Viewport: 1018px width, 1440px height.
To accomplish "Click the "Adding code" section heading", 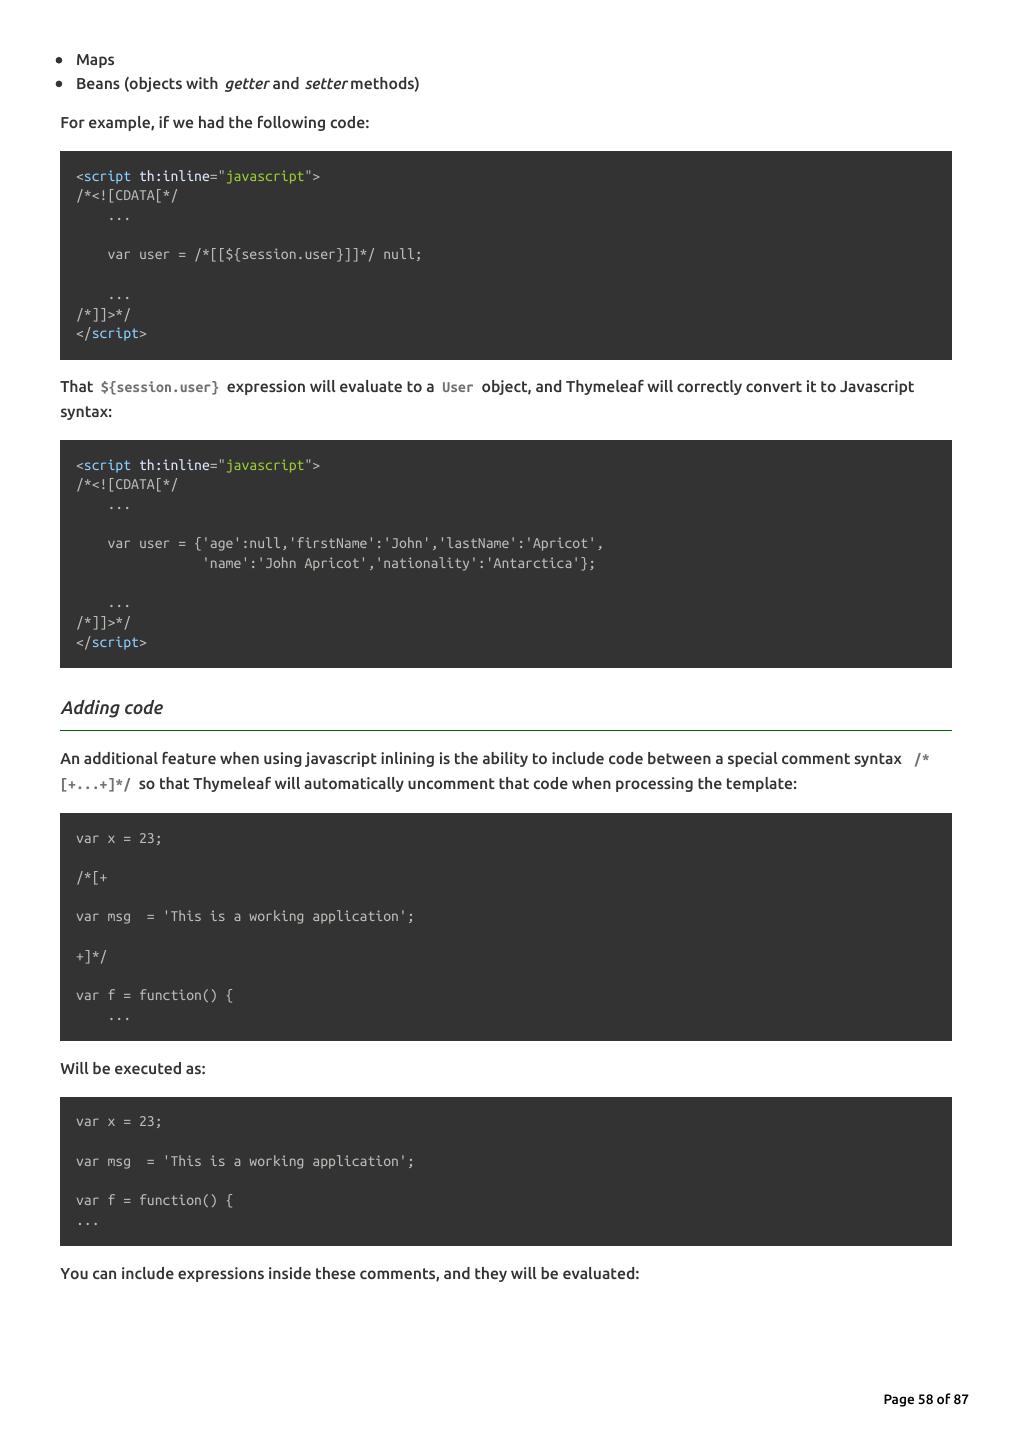I will tap(111, 708).
